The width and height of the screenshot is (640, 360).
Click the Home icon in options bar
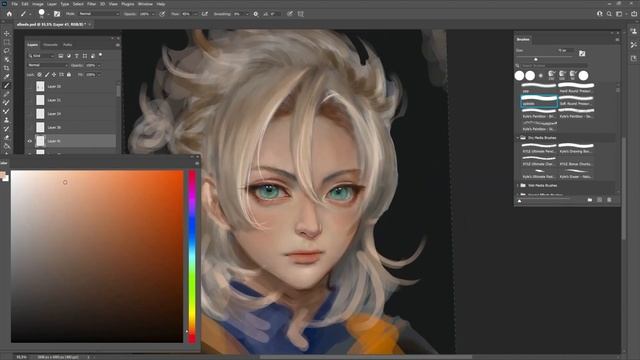coord(9,14)
